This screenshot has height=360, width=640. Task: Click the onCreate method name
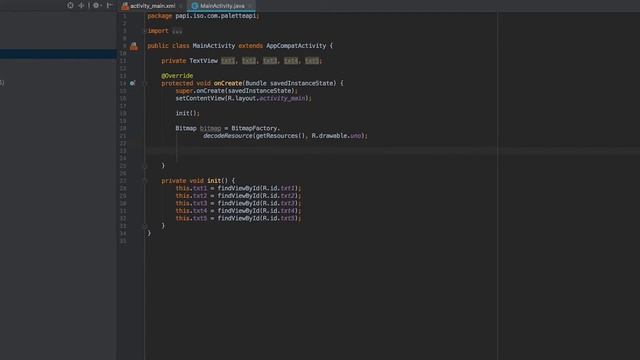[x=228, y=83]
